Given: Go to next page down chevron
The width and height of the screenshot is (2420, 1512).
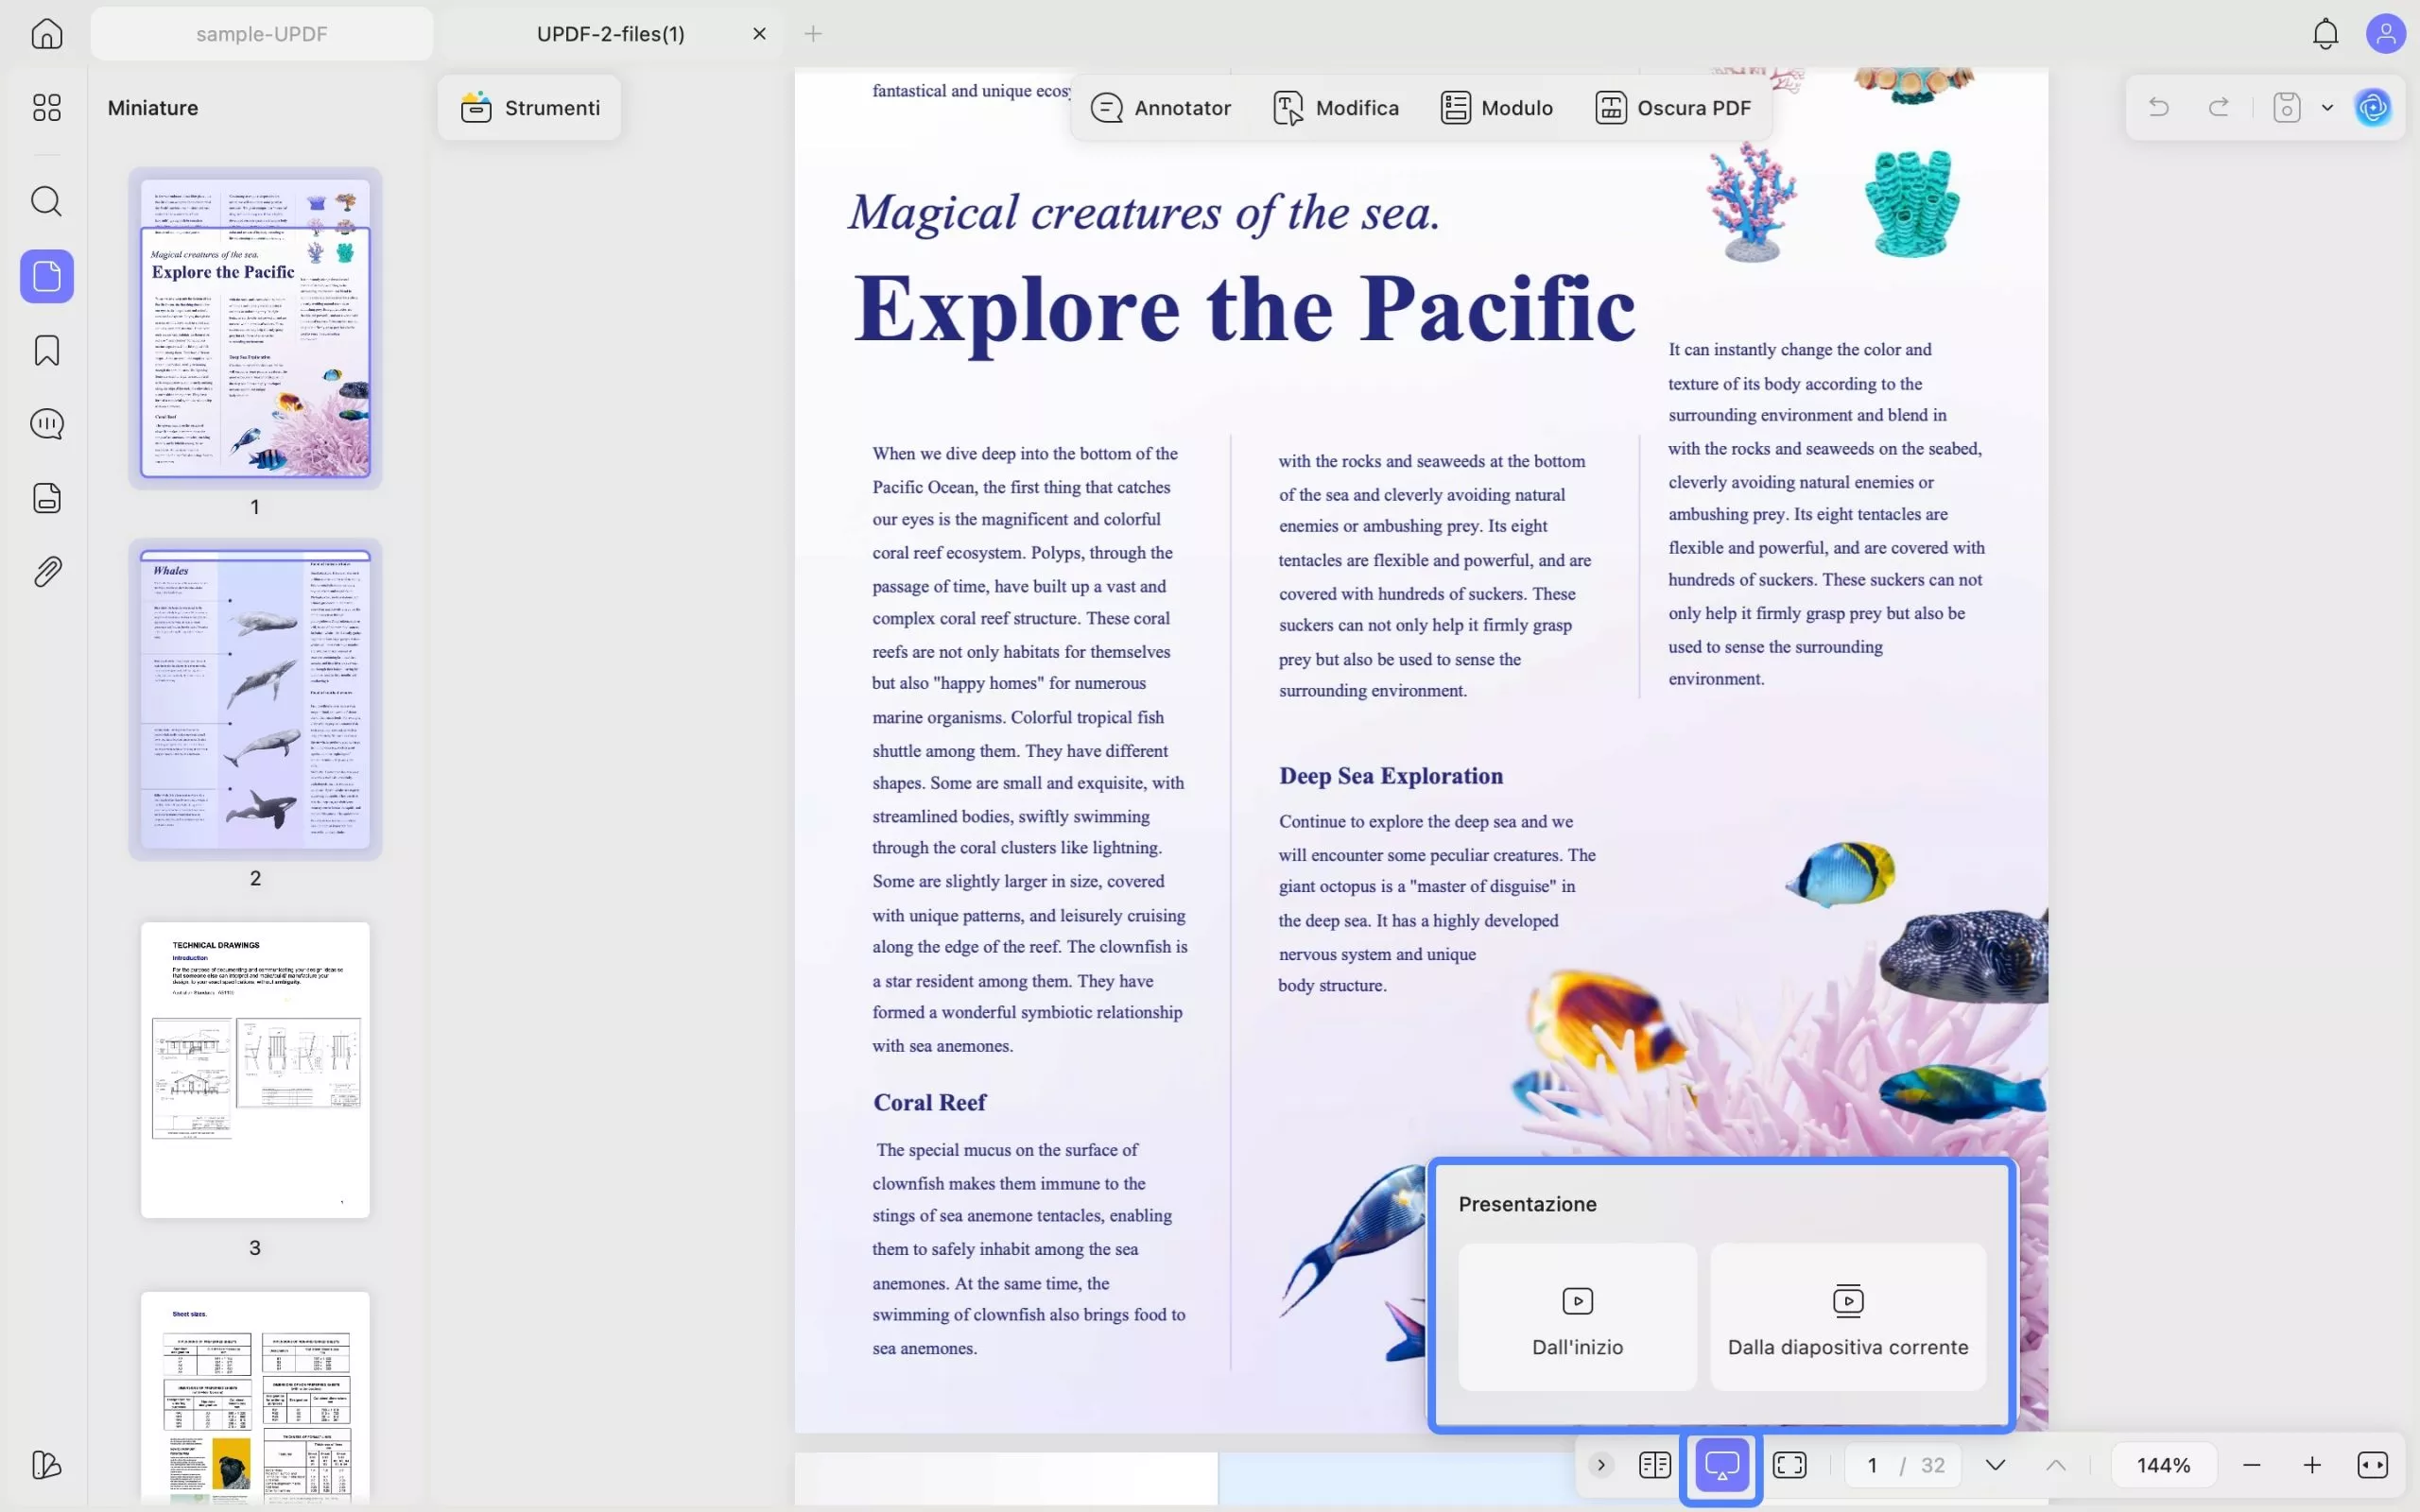Looking at the screenshot, I should (1995, 1465).
